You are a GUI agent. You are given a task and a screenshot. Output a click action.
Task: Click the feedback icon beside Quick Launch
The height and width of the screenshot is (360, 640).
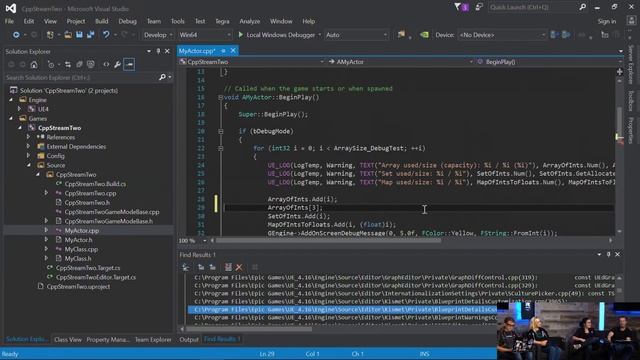(479, 7)
